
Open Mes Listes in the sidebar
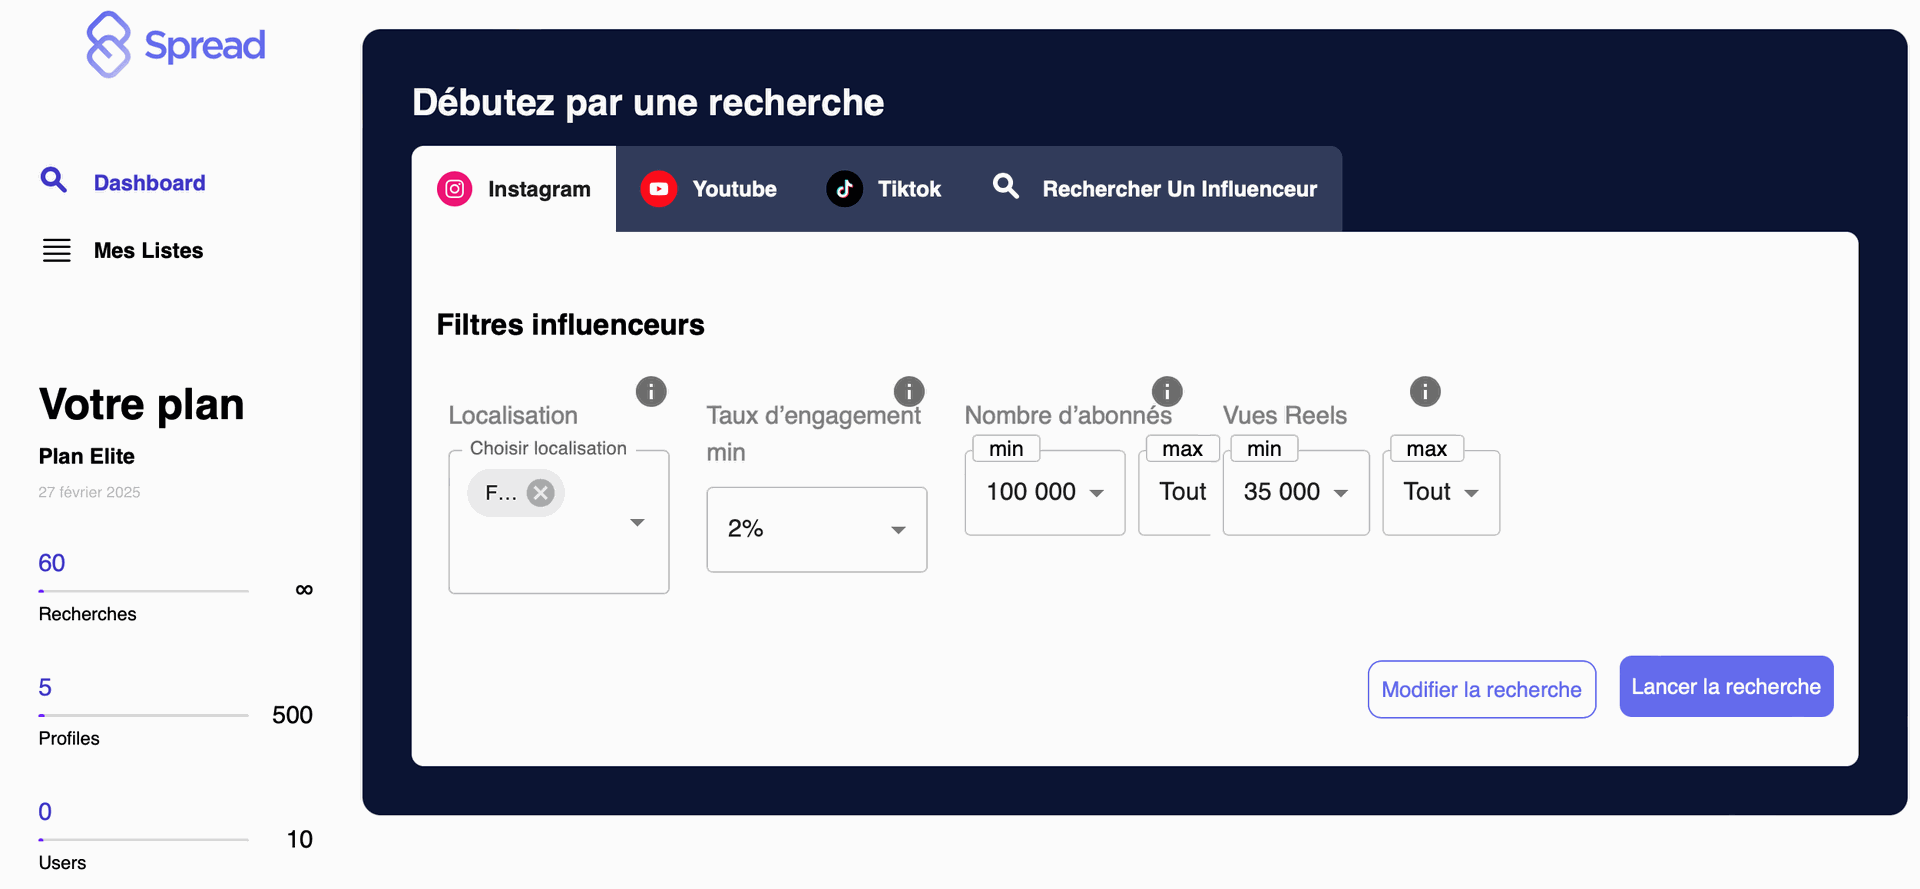(x=148, y=250)
